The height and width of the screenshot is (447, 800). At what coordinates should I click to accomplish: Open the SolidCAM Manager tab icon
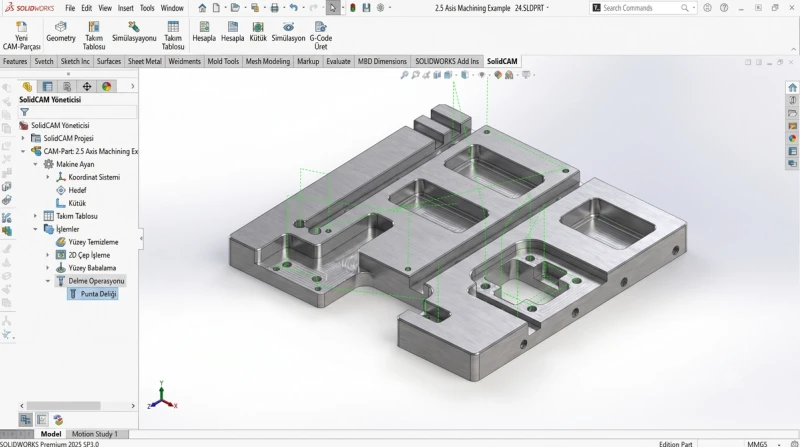(27, 86)
